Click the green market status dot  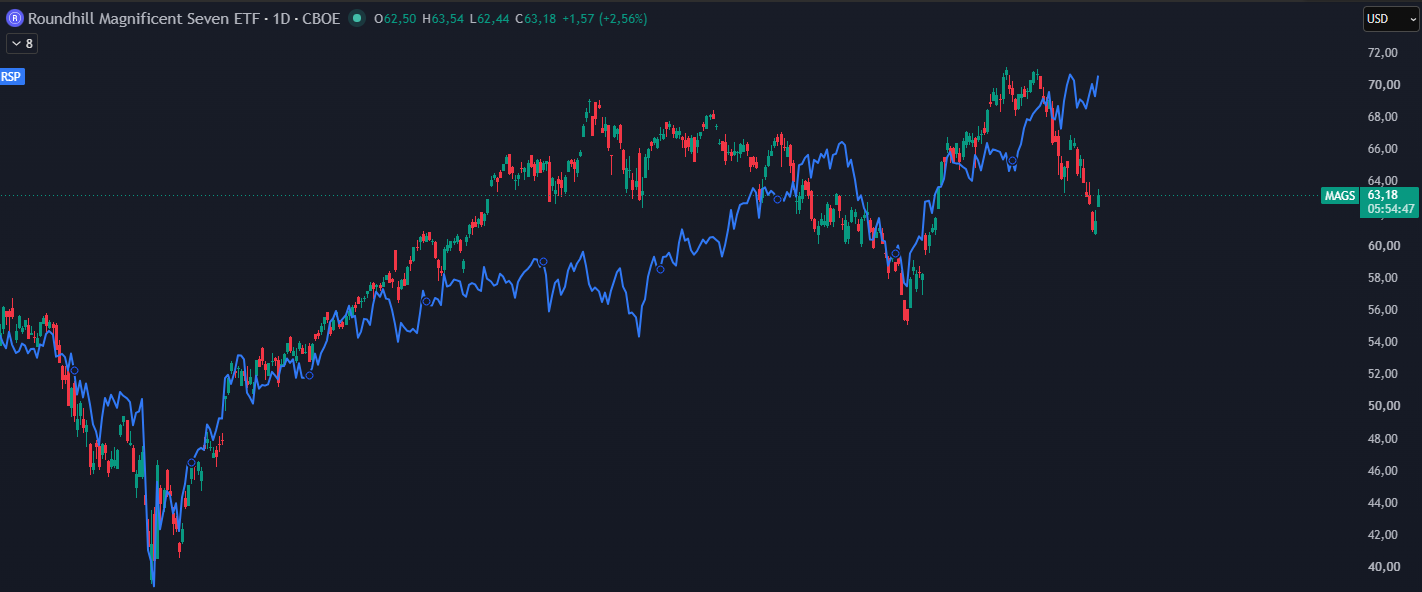(x=357, y=18)
